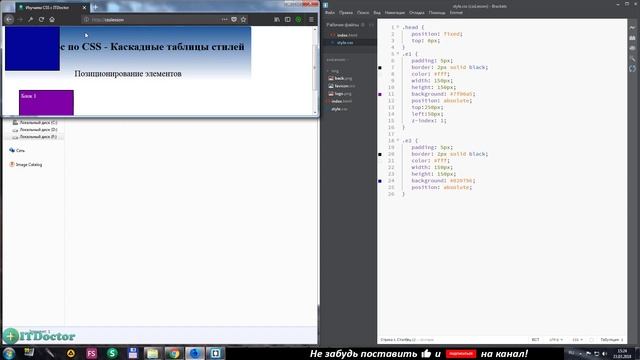Click the green extension icon in Firefox toolbar
Viewport: 640px width, 360px height.
[x=298, y=19]
